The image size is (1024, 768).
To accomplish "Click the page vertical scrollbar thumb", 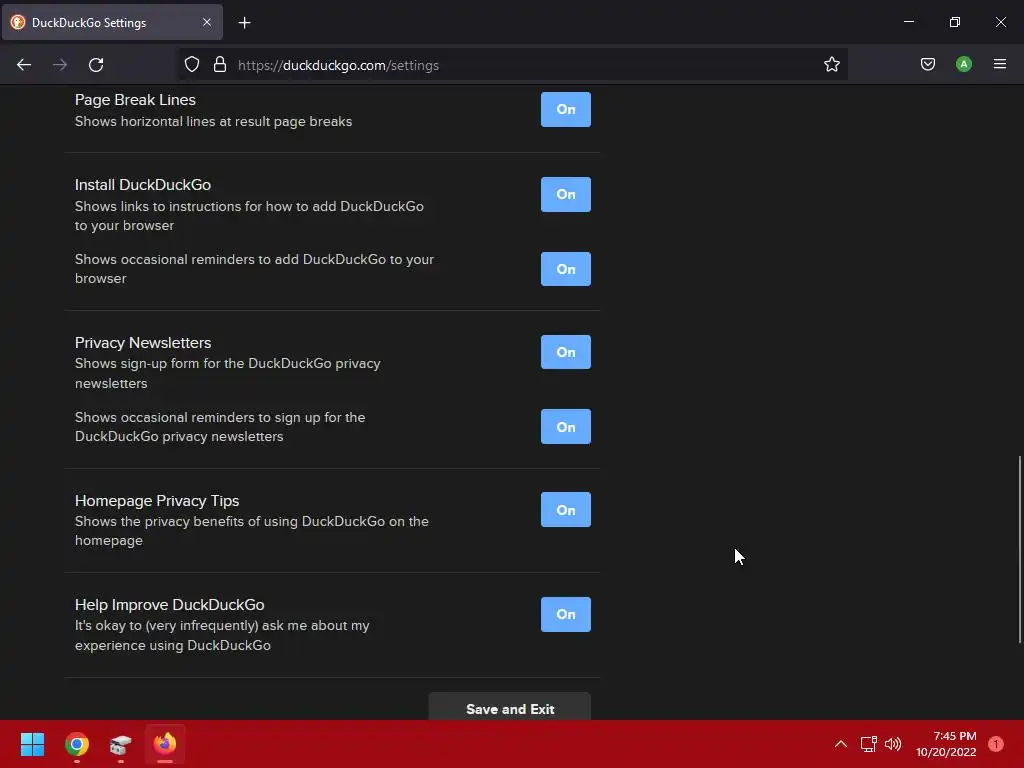I will pos(1019,549).
